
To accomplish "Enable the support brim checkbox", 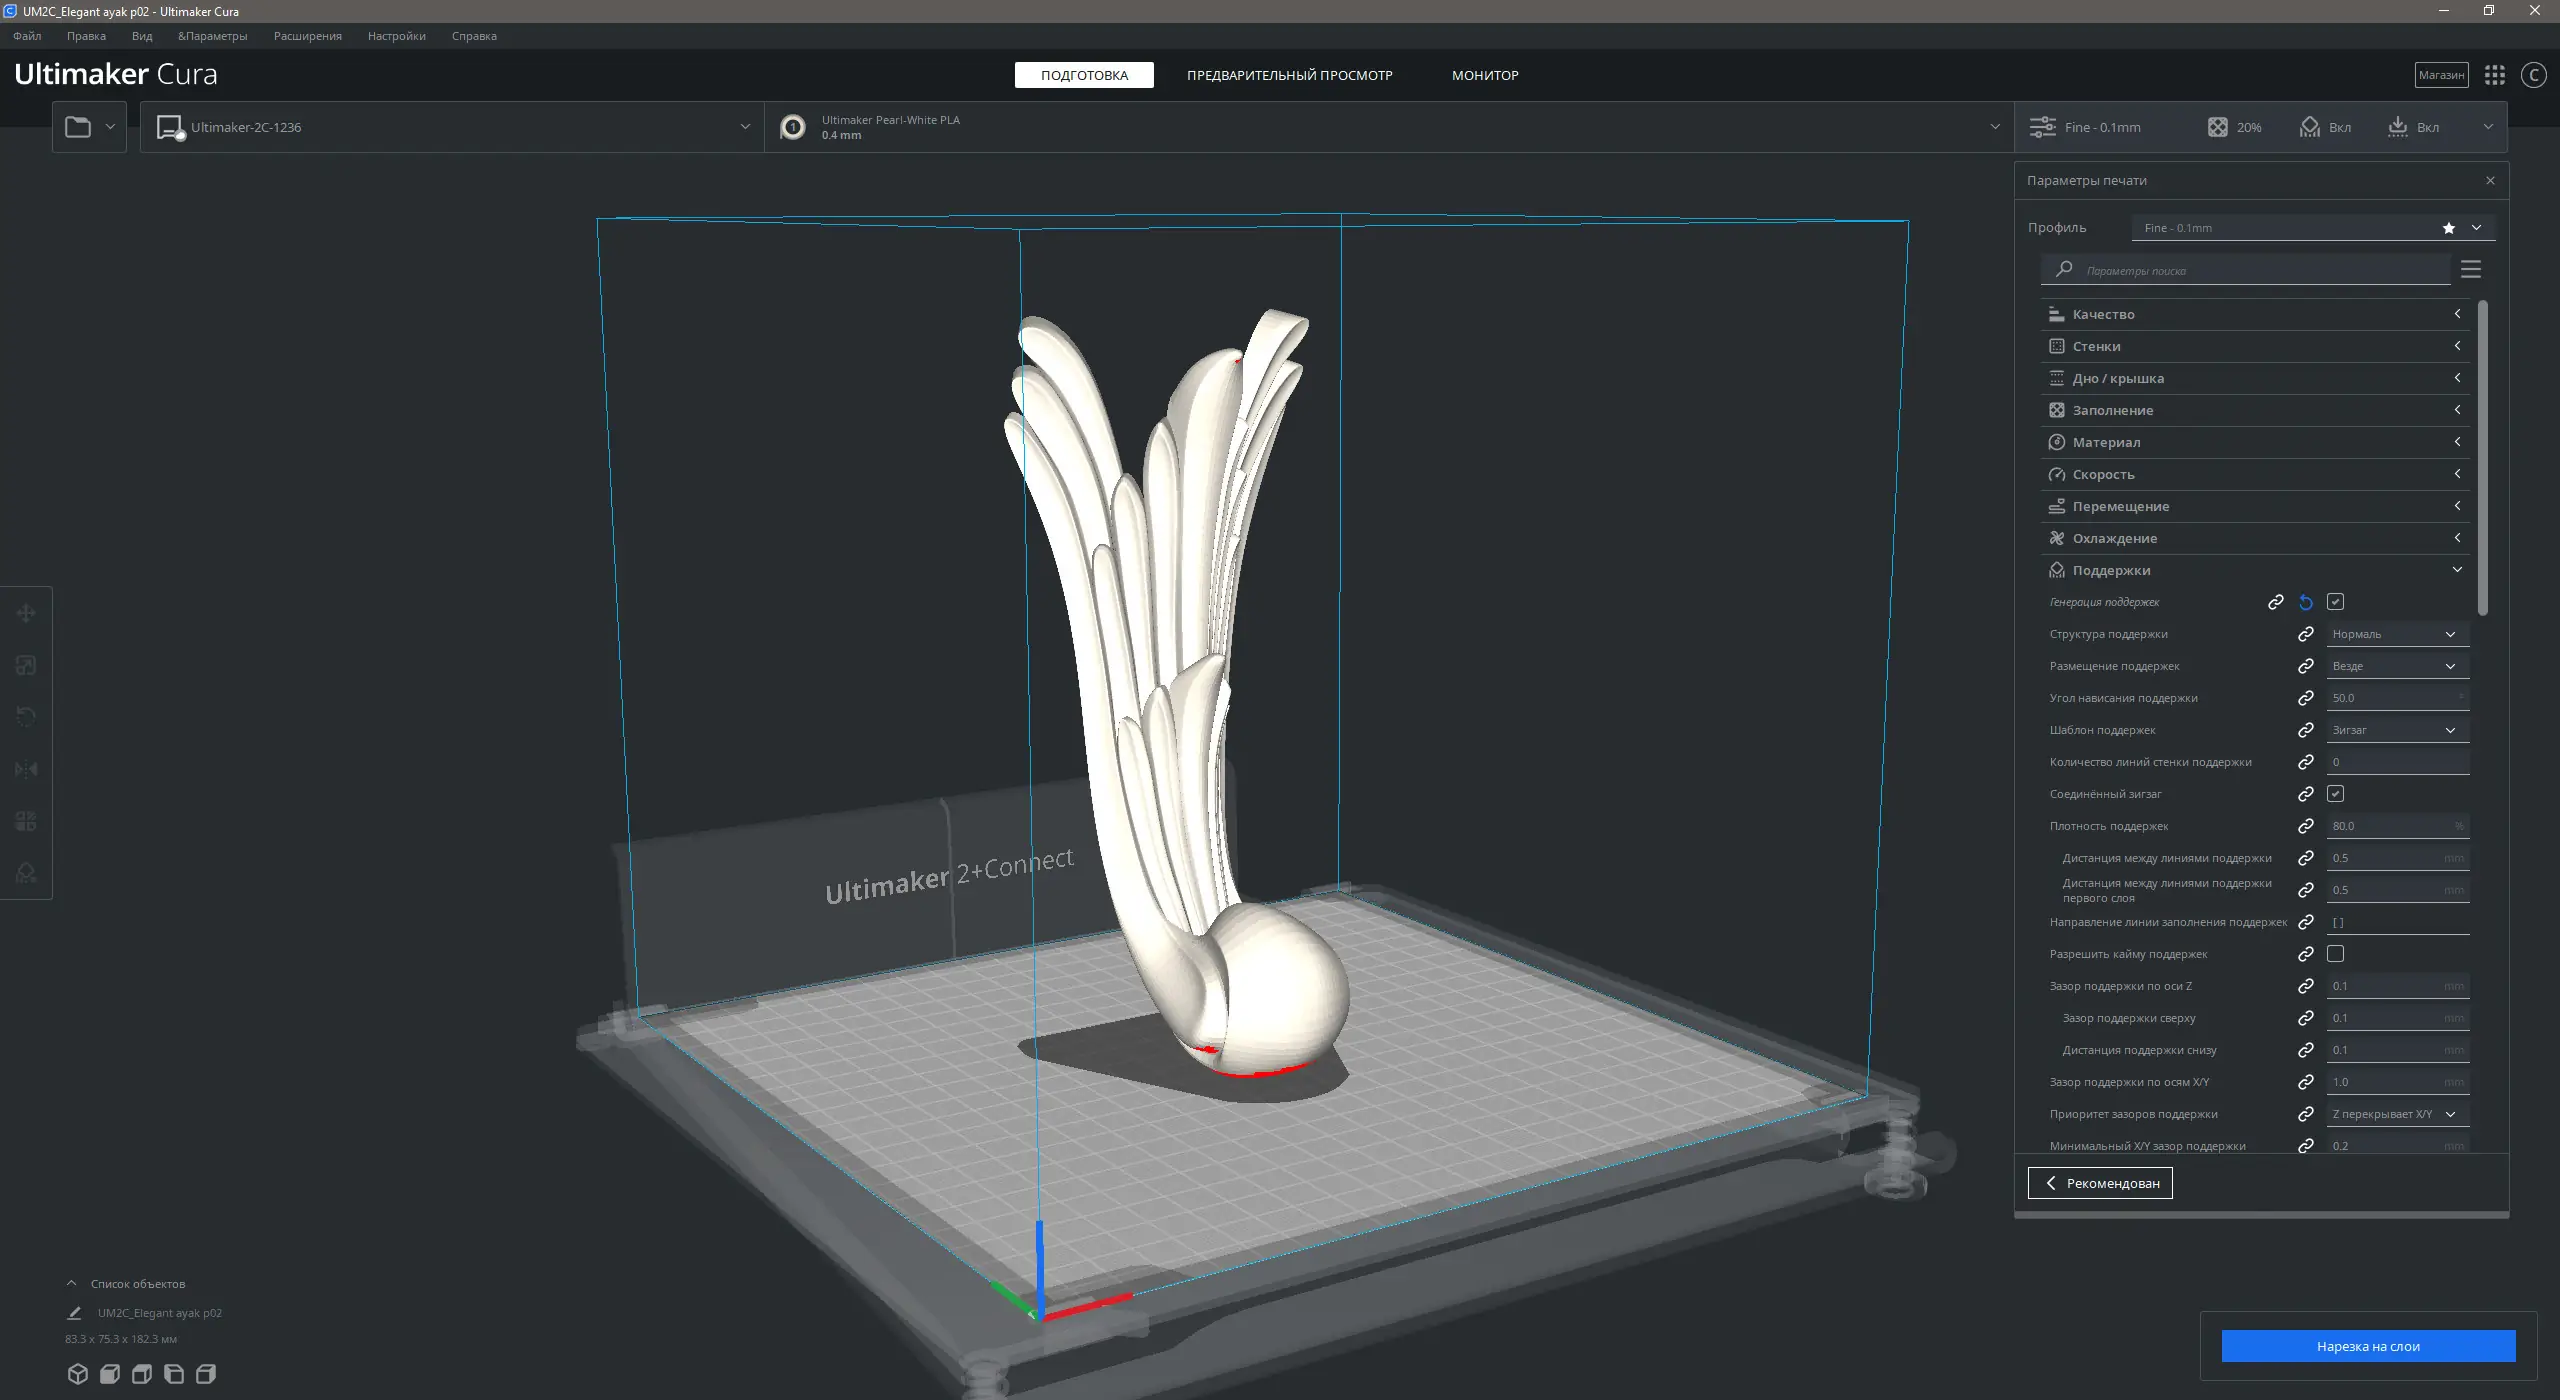I will pos(2336,954).
